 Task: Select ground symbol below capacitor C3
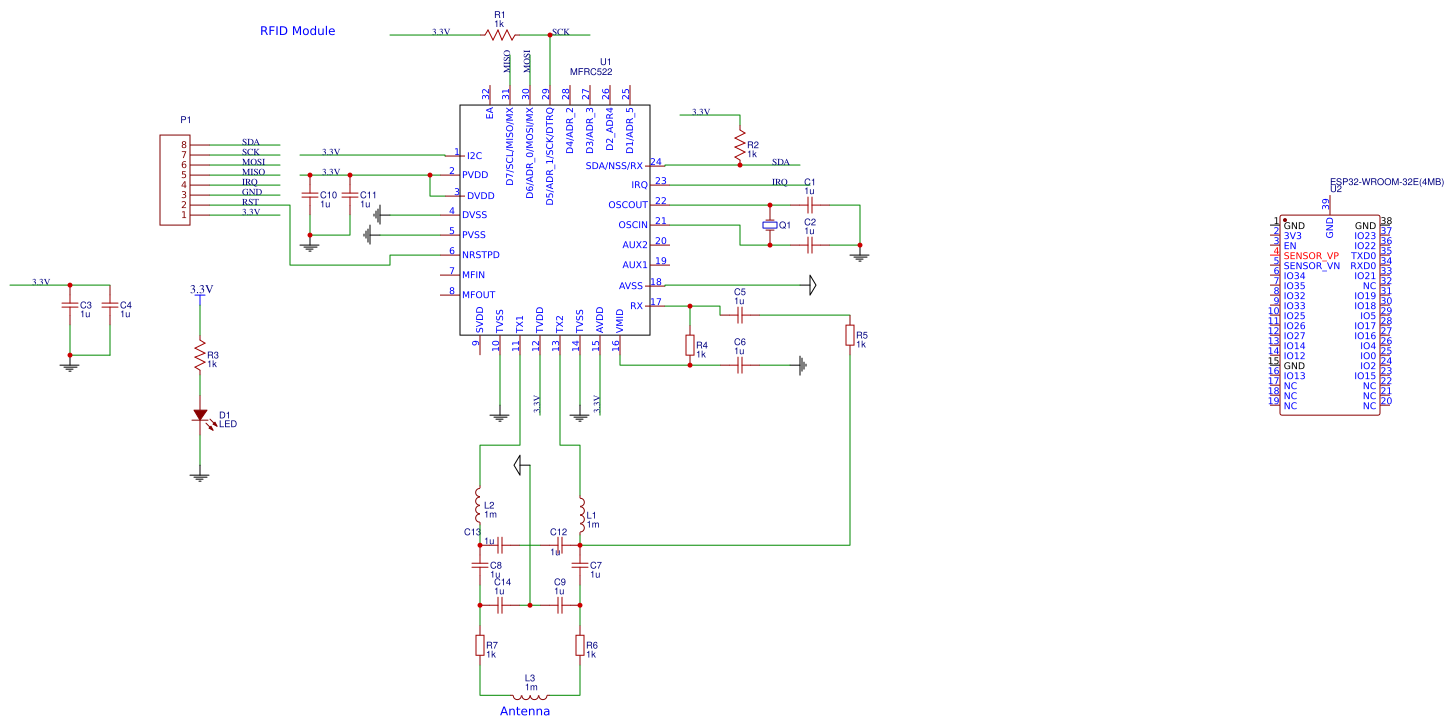70,366
